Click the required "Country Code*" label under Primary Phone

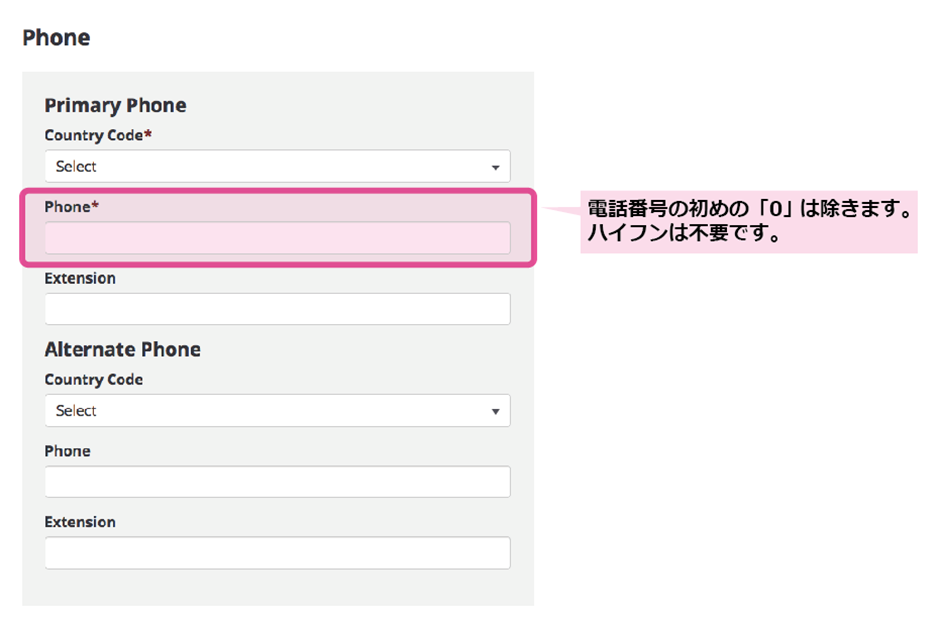click(95, 135)
